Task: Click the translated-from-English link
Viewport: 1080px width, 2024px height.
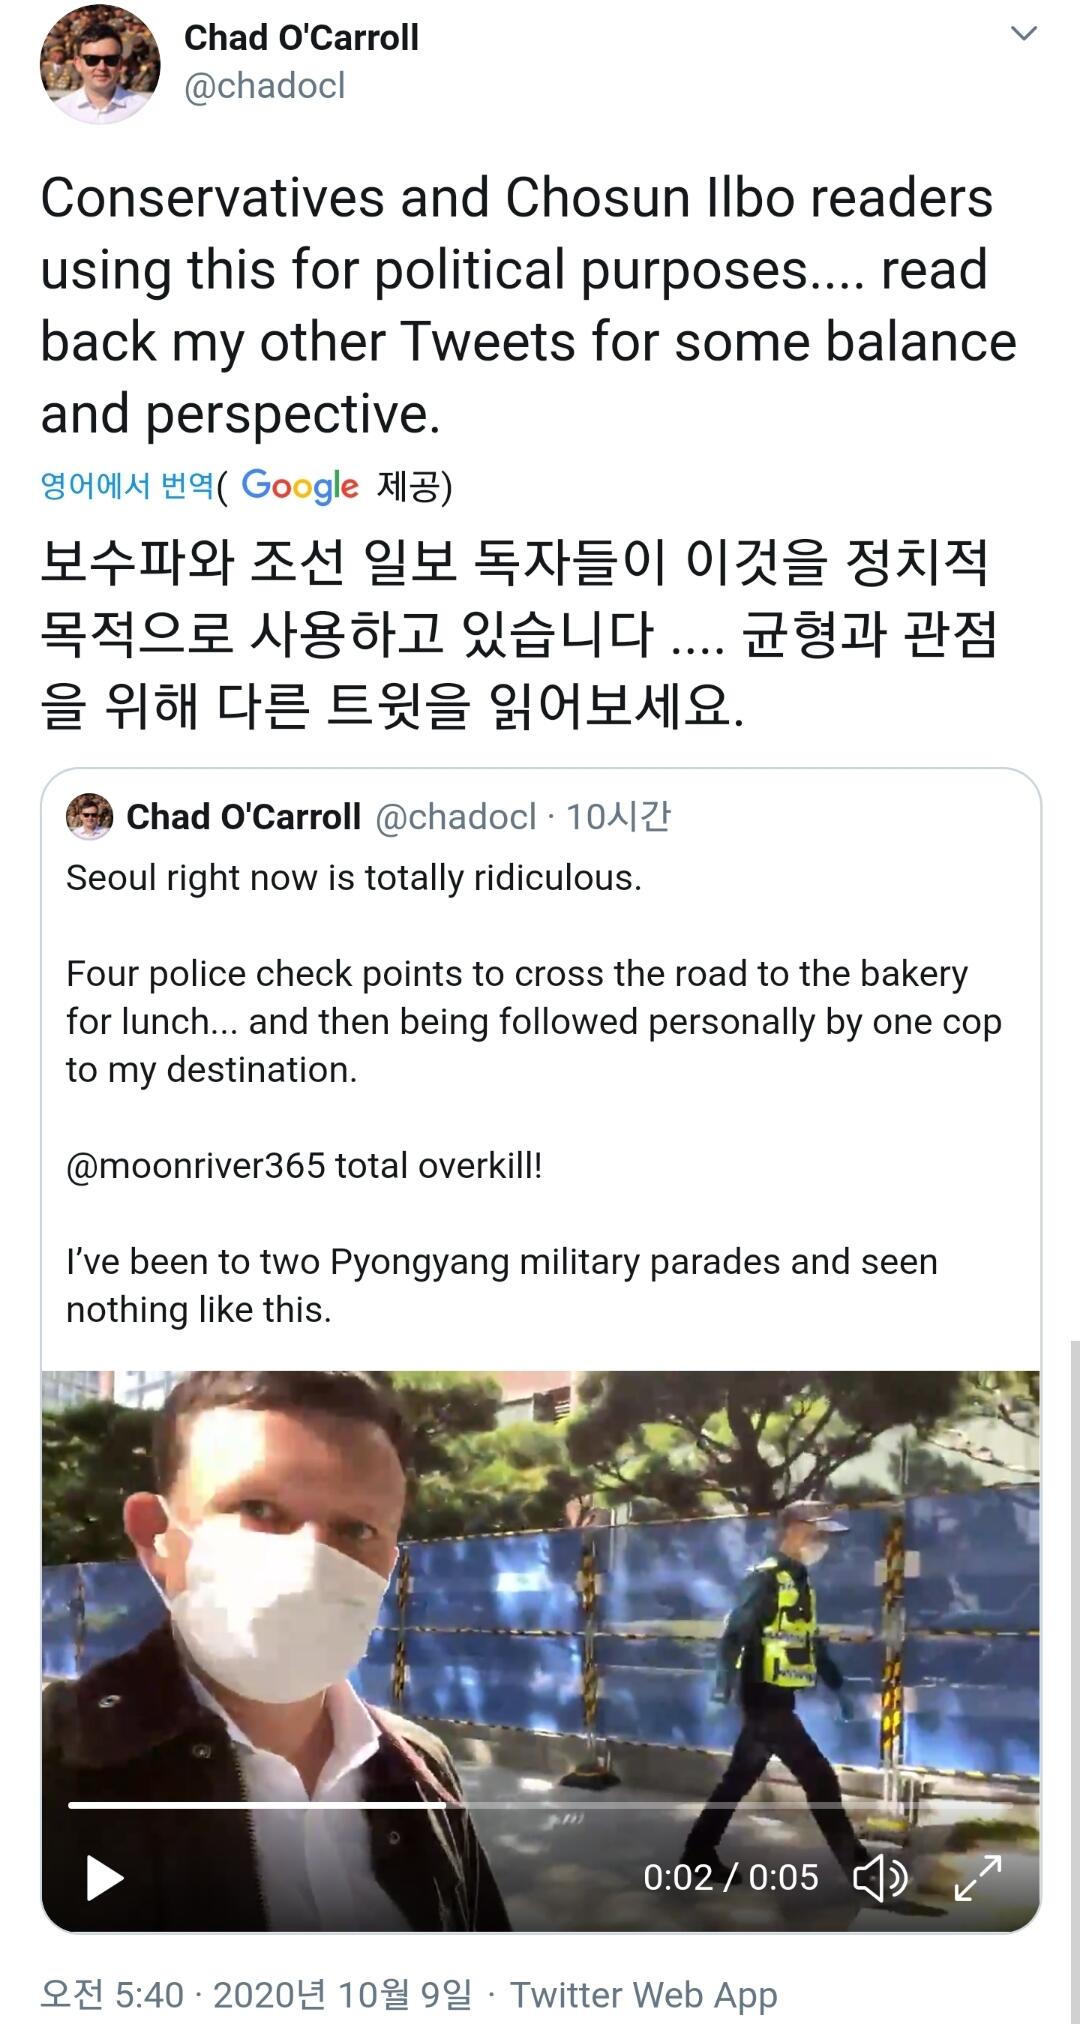Action: 127,486
